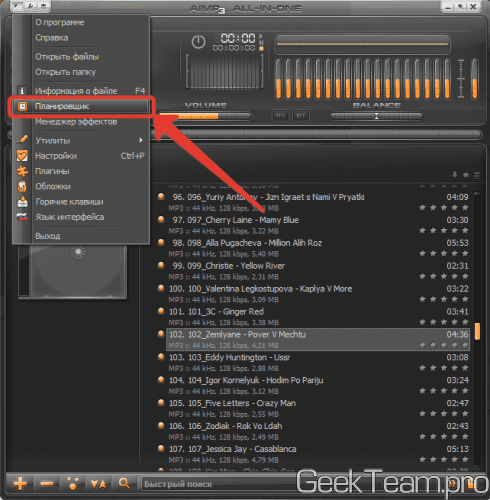Click the orange marker of track 102
The height and width of the screenshot is (500, 490).
click(161, 334)
